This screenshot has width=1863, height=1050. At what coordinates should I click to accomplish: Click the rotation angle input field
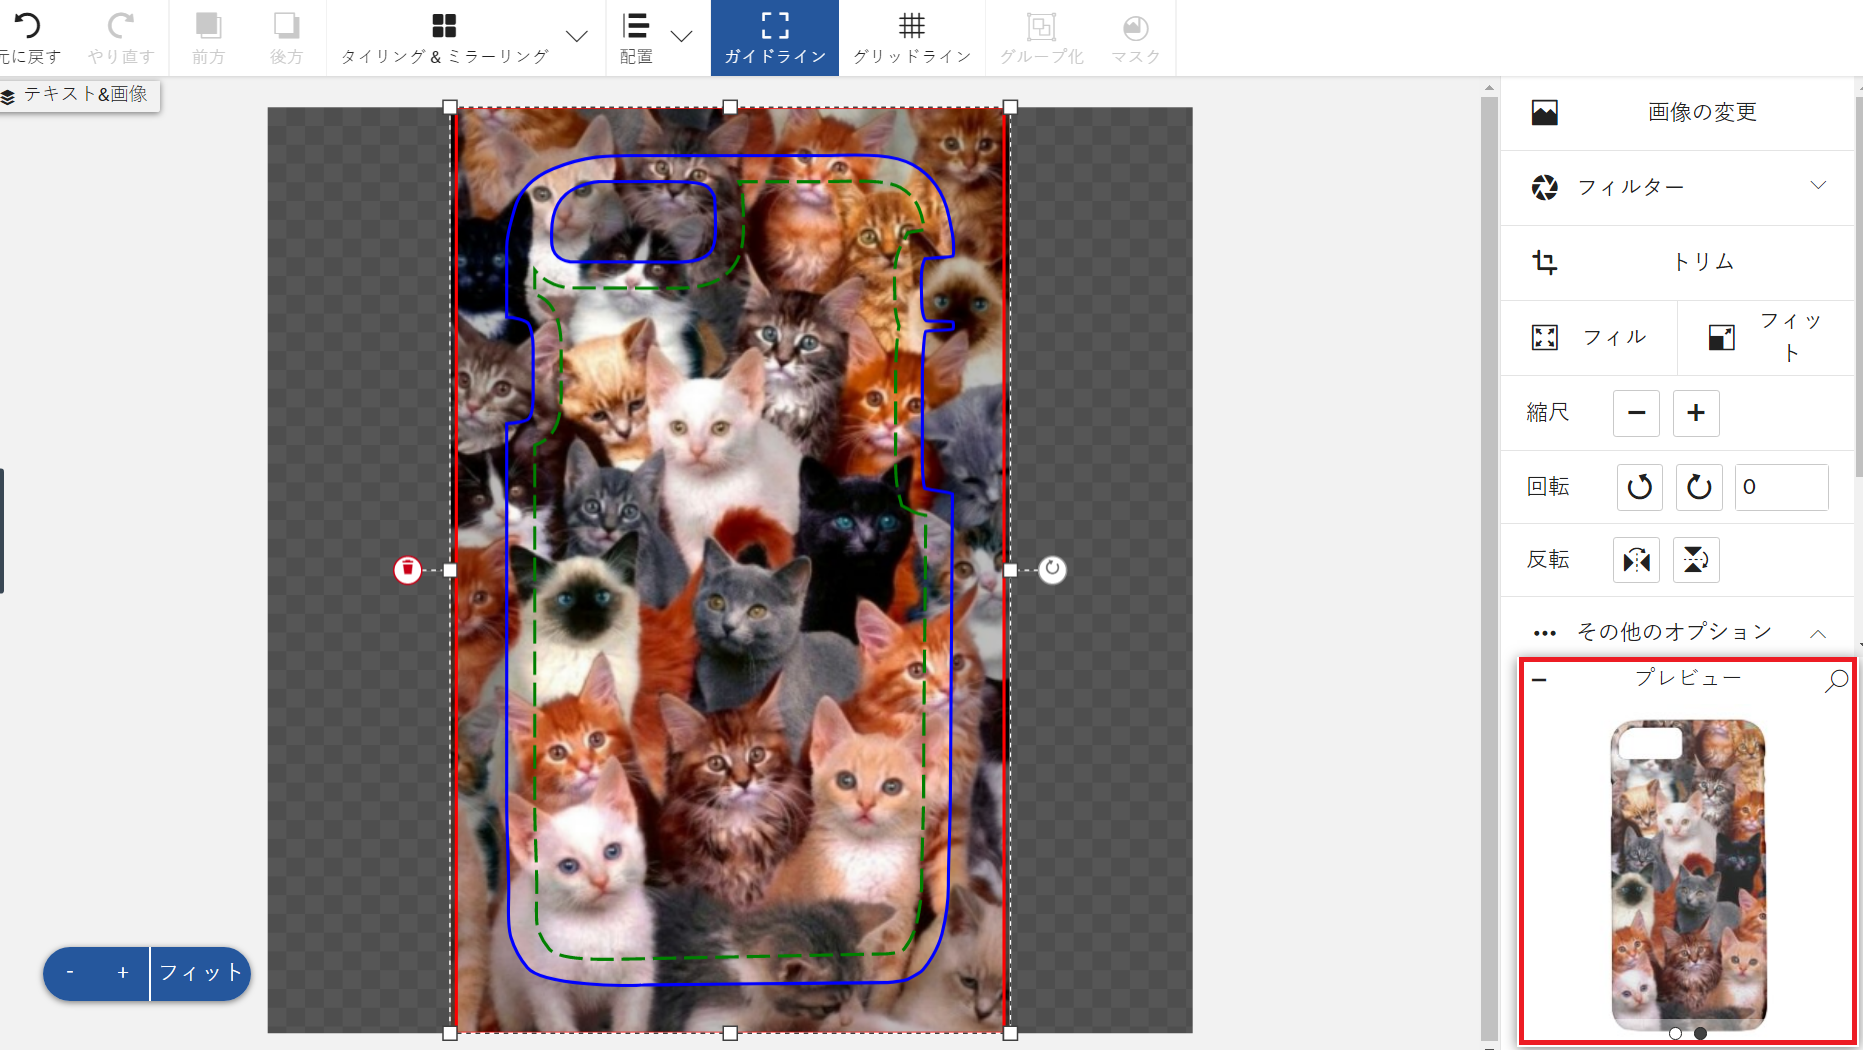pyautogui.click(x=1782, y=487)
